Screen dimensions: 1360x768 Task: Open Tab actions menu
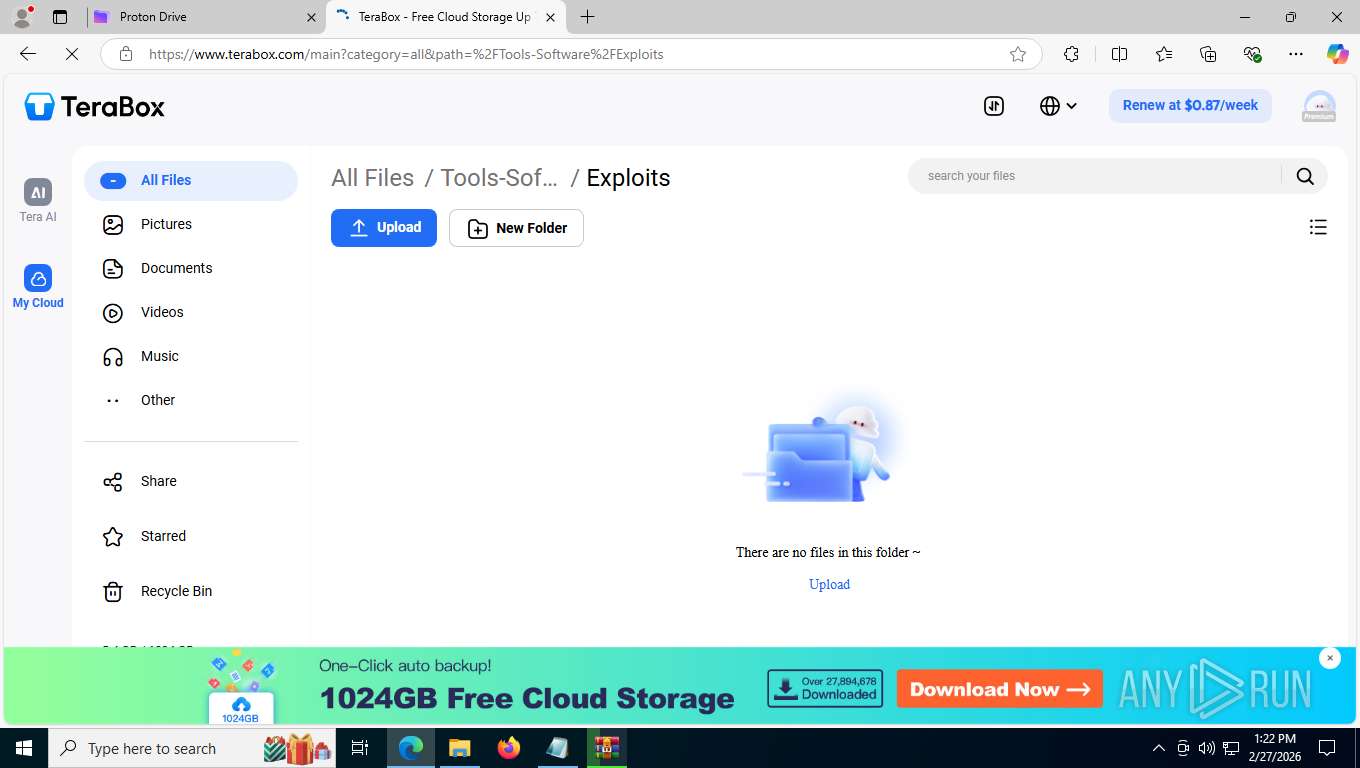(x=60, y=17)
